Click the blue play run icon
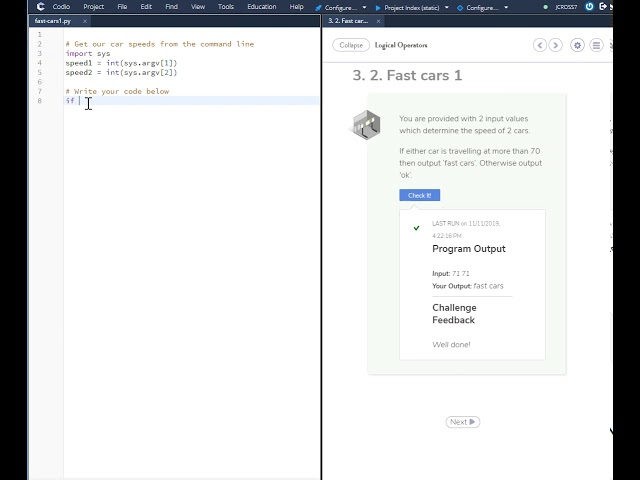The width and height of the screenshot is (640, 480). 378,8
